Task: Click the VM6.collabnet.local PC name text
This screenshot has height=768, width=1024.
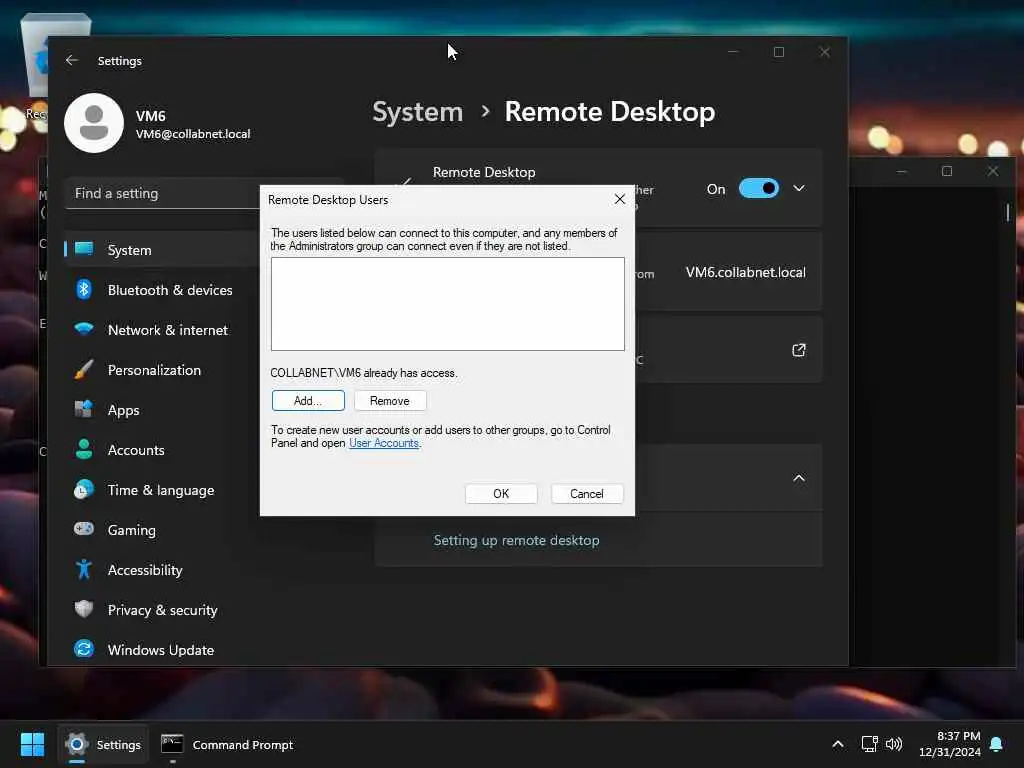Action: 745,272
